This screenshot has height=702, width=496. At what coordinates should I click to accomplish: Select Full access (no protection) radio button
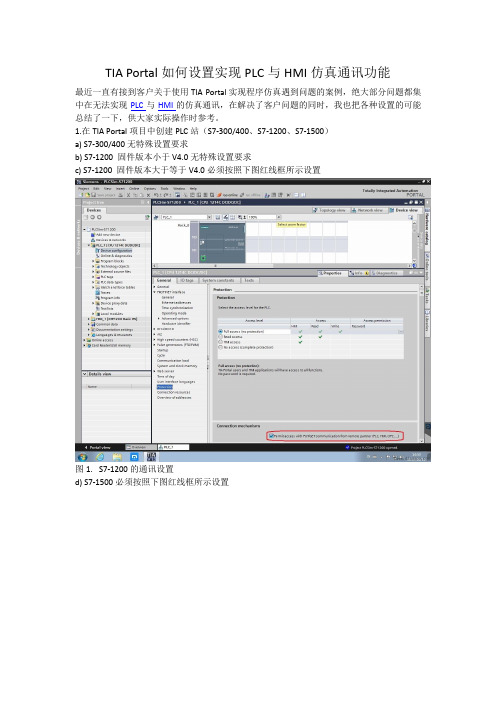click(x=220, y=331)
